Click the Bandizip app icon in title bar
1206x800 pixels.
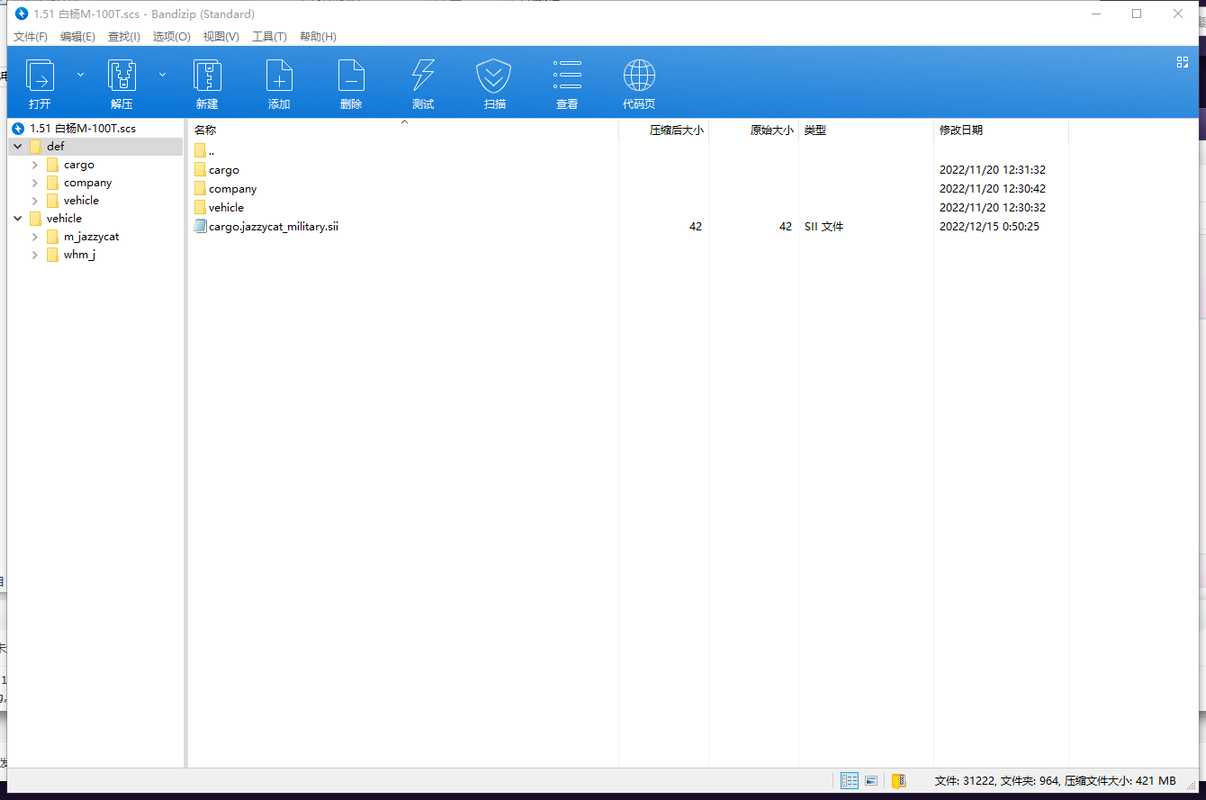(21, 14)
